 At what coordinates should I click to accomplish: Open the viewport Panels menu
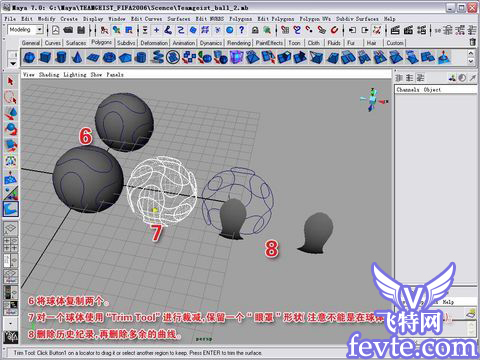115,75
